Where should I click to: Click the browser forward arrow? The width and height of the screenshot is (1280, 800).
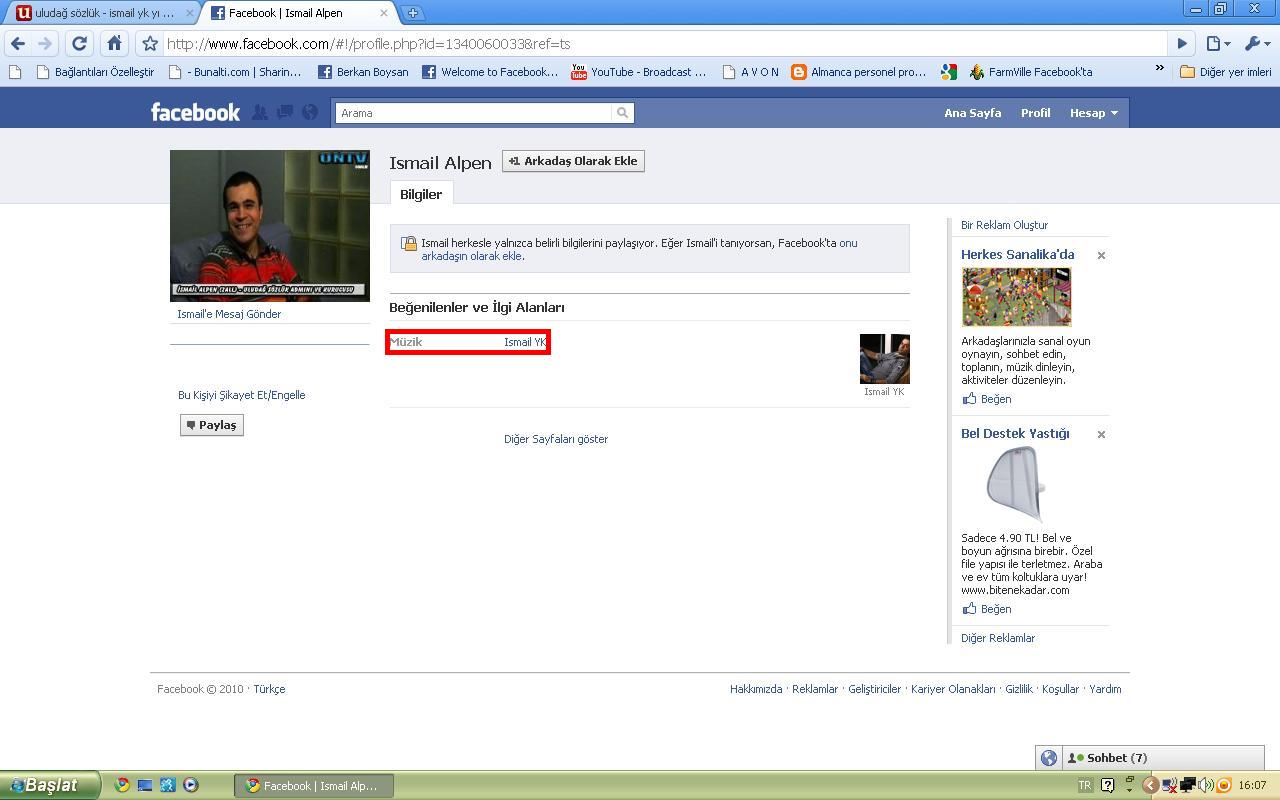tap(44, 44)
